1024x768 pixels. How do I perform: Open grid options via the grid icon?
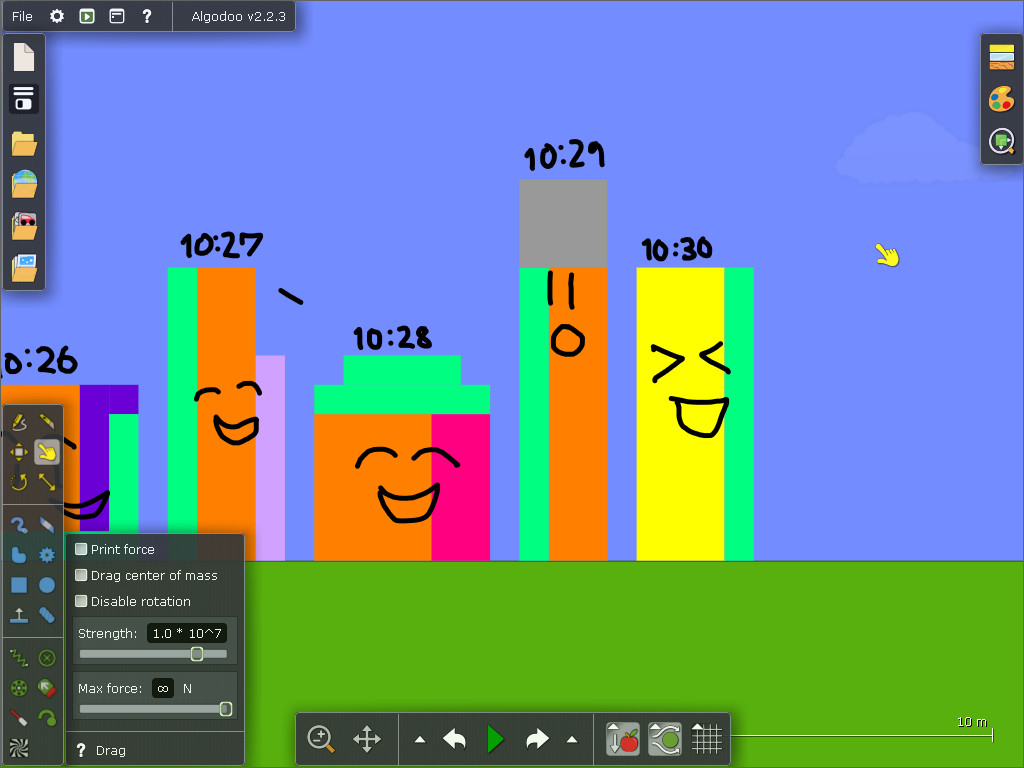click(x=707, y=740)
